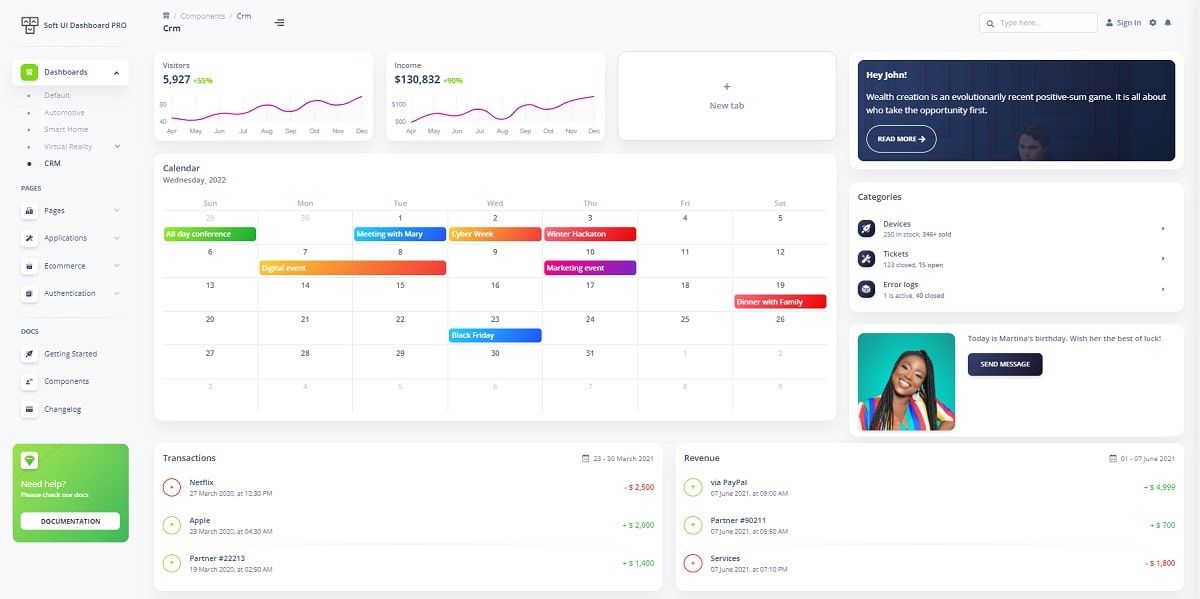Collapse the Dashboards section chevron
The image size is (1200, 599).
(117, 72)
